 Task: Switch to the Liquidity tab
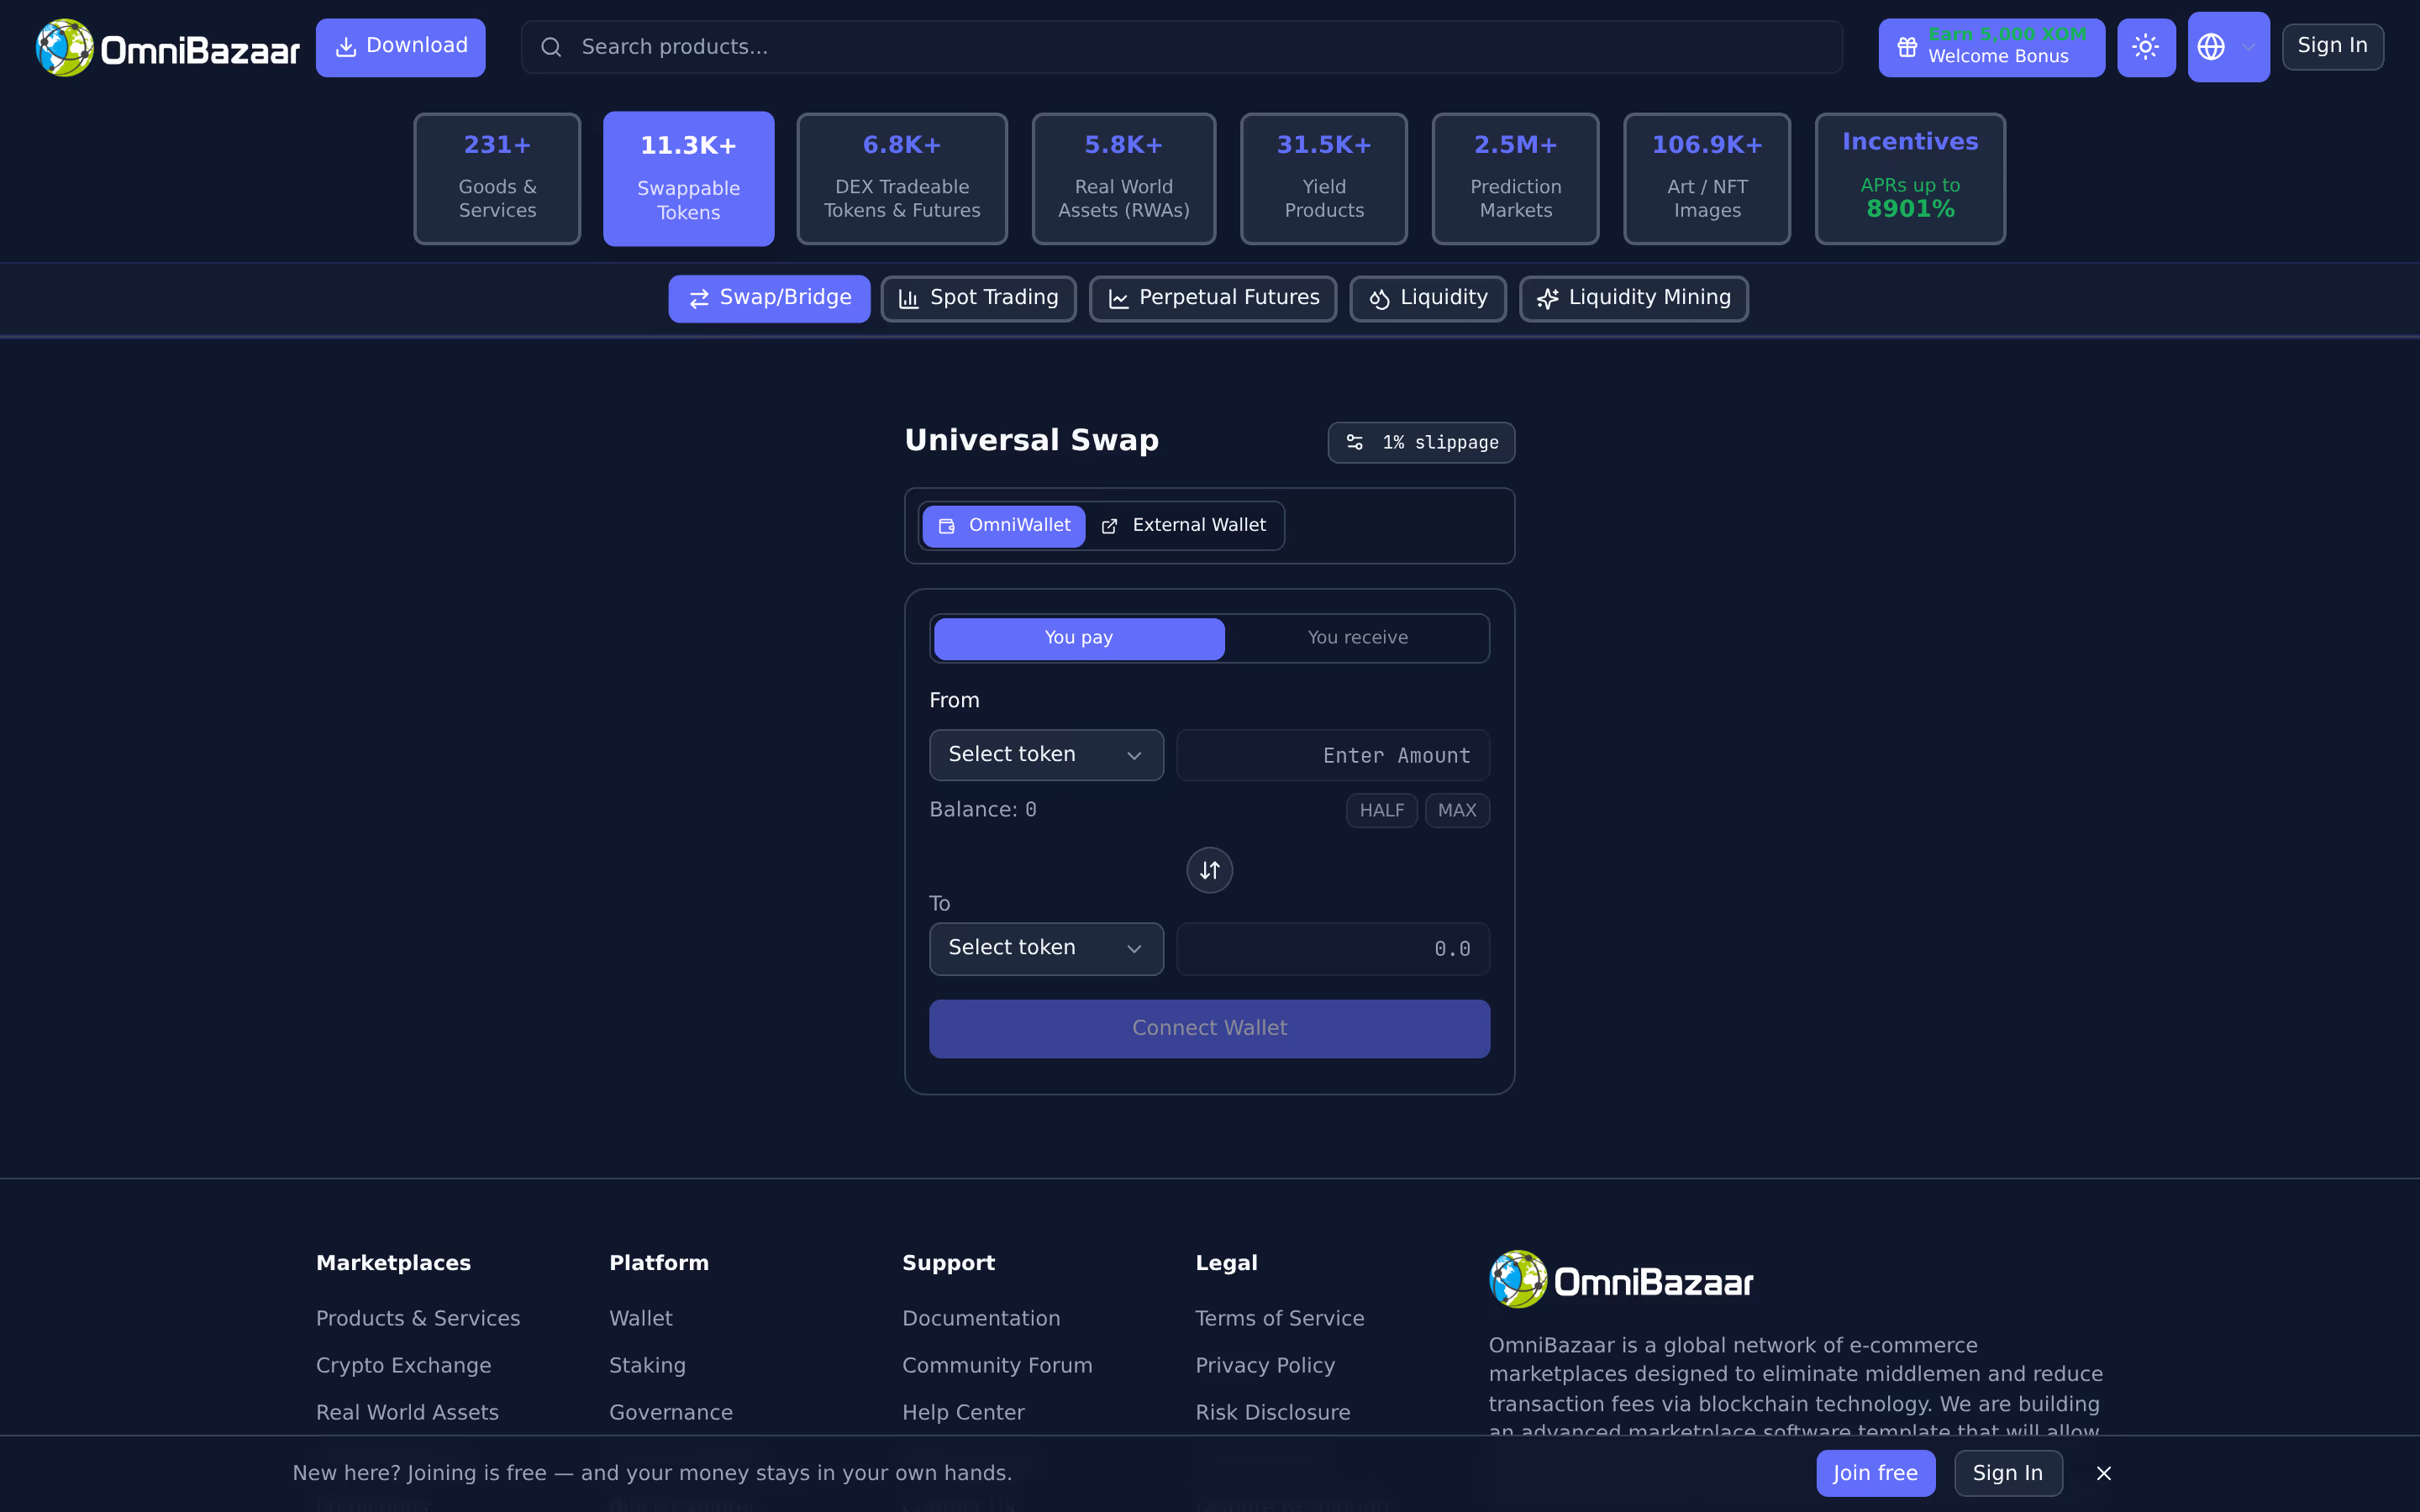tap(1428, 299)
